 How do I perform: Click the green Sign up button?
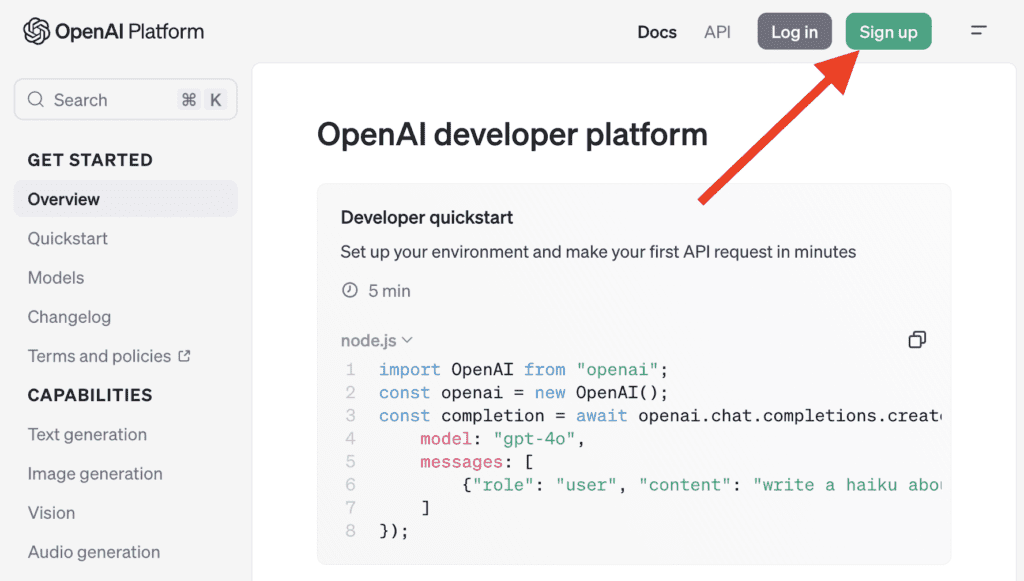(x=888, y=31)
